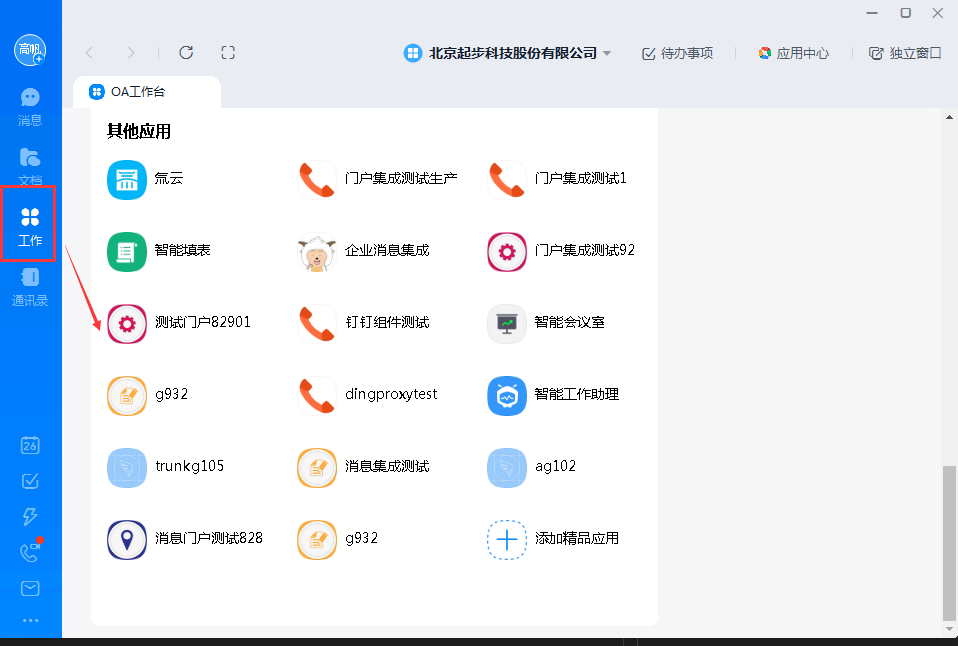The image size is (958, 646).
Task: Minimize the window
Action: tap(872, 13)
